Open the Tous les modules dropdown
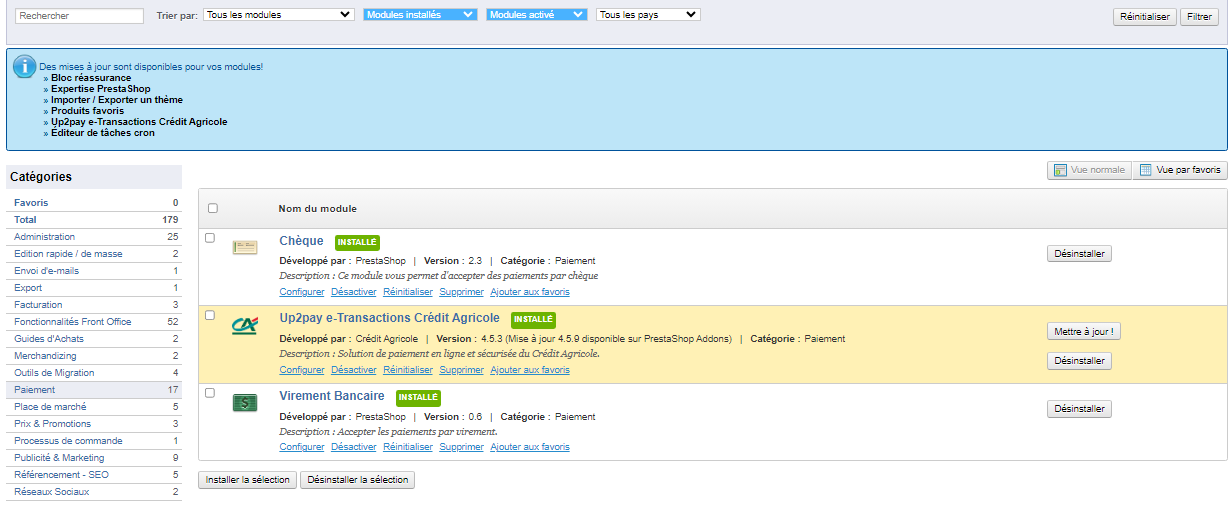The height and width of the screenshot is (518, 1230). click(279, 15)
